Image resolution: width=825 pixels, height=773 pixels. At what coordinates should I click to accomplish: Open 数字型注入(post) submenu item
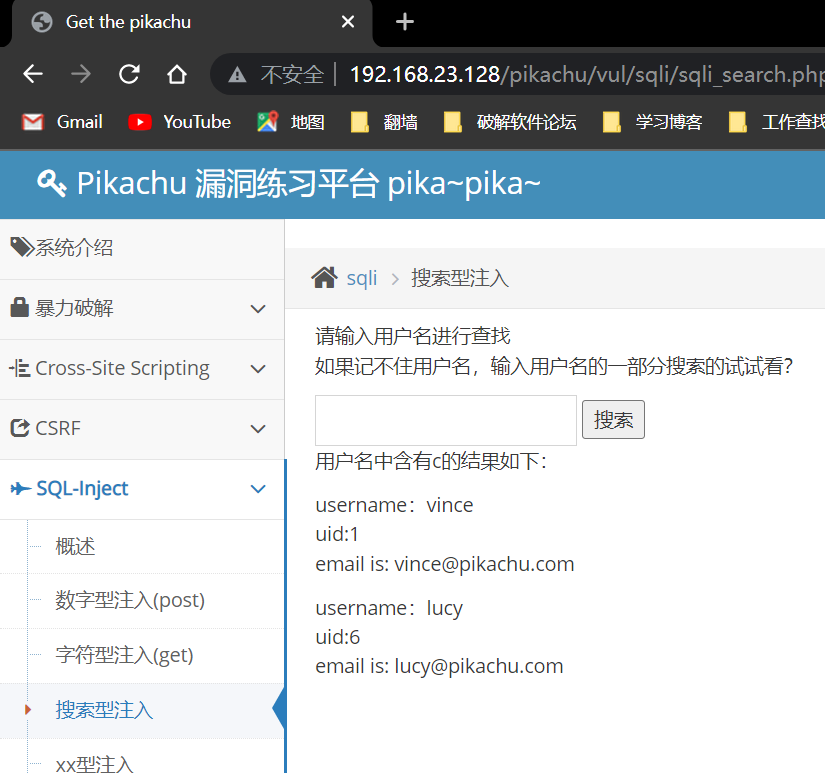click(x=130, y=600)
